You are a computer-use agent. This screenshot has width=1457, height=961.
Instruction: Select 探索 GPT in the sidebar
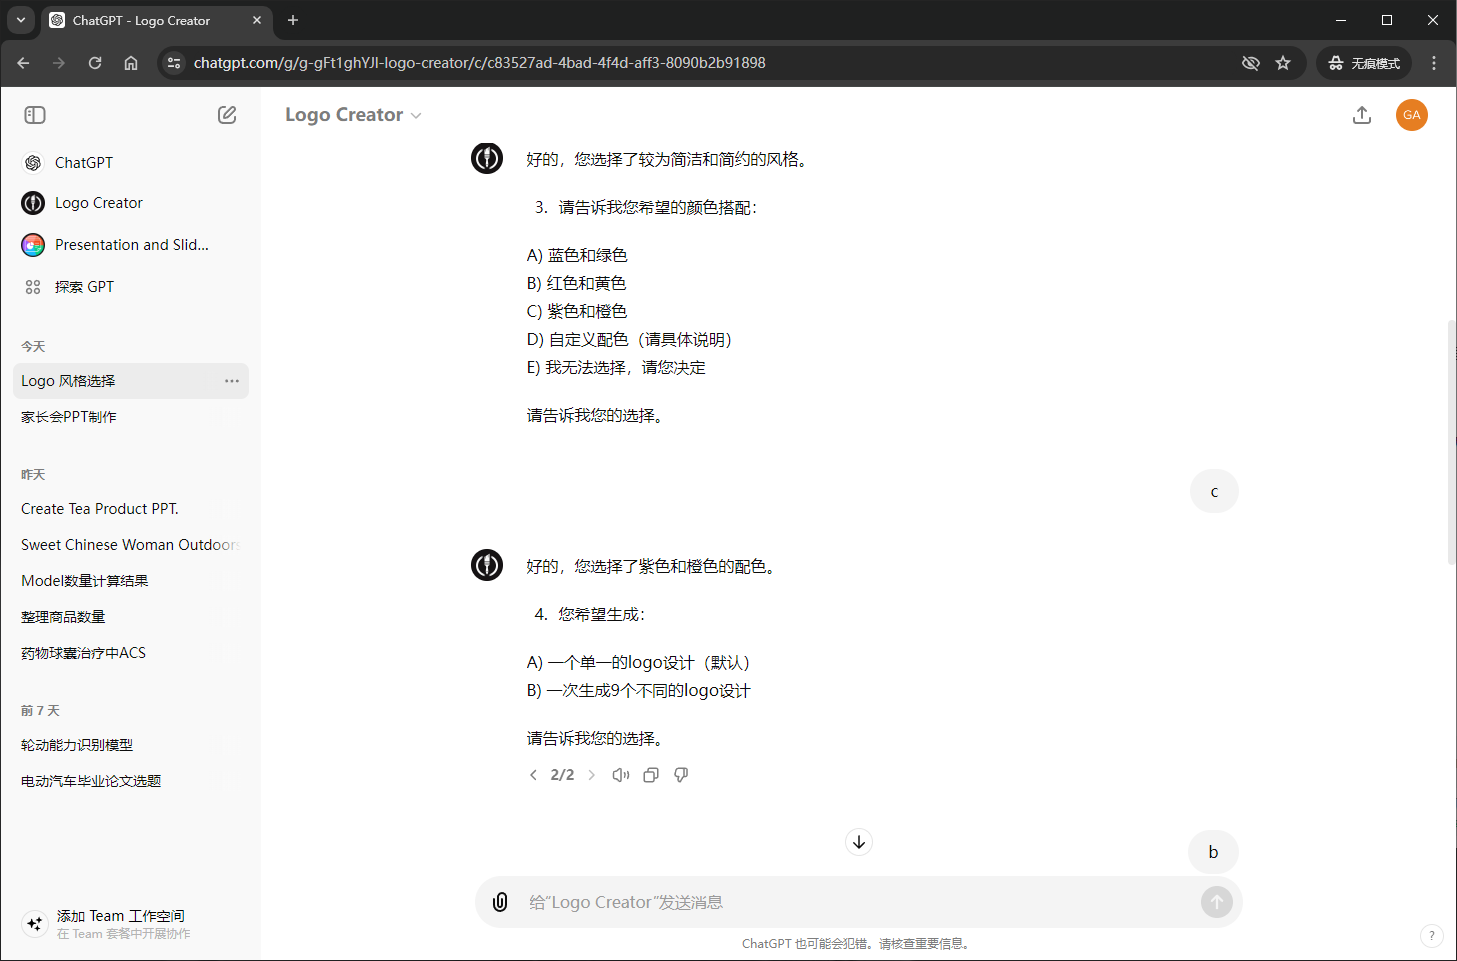pos(84,287)
